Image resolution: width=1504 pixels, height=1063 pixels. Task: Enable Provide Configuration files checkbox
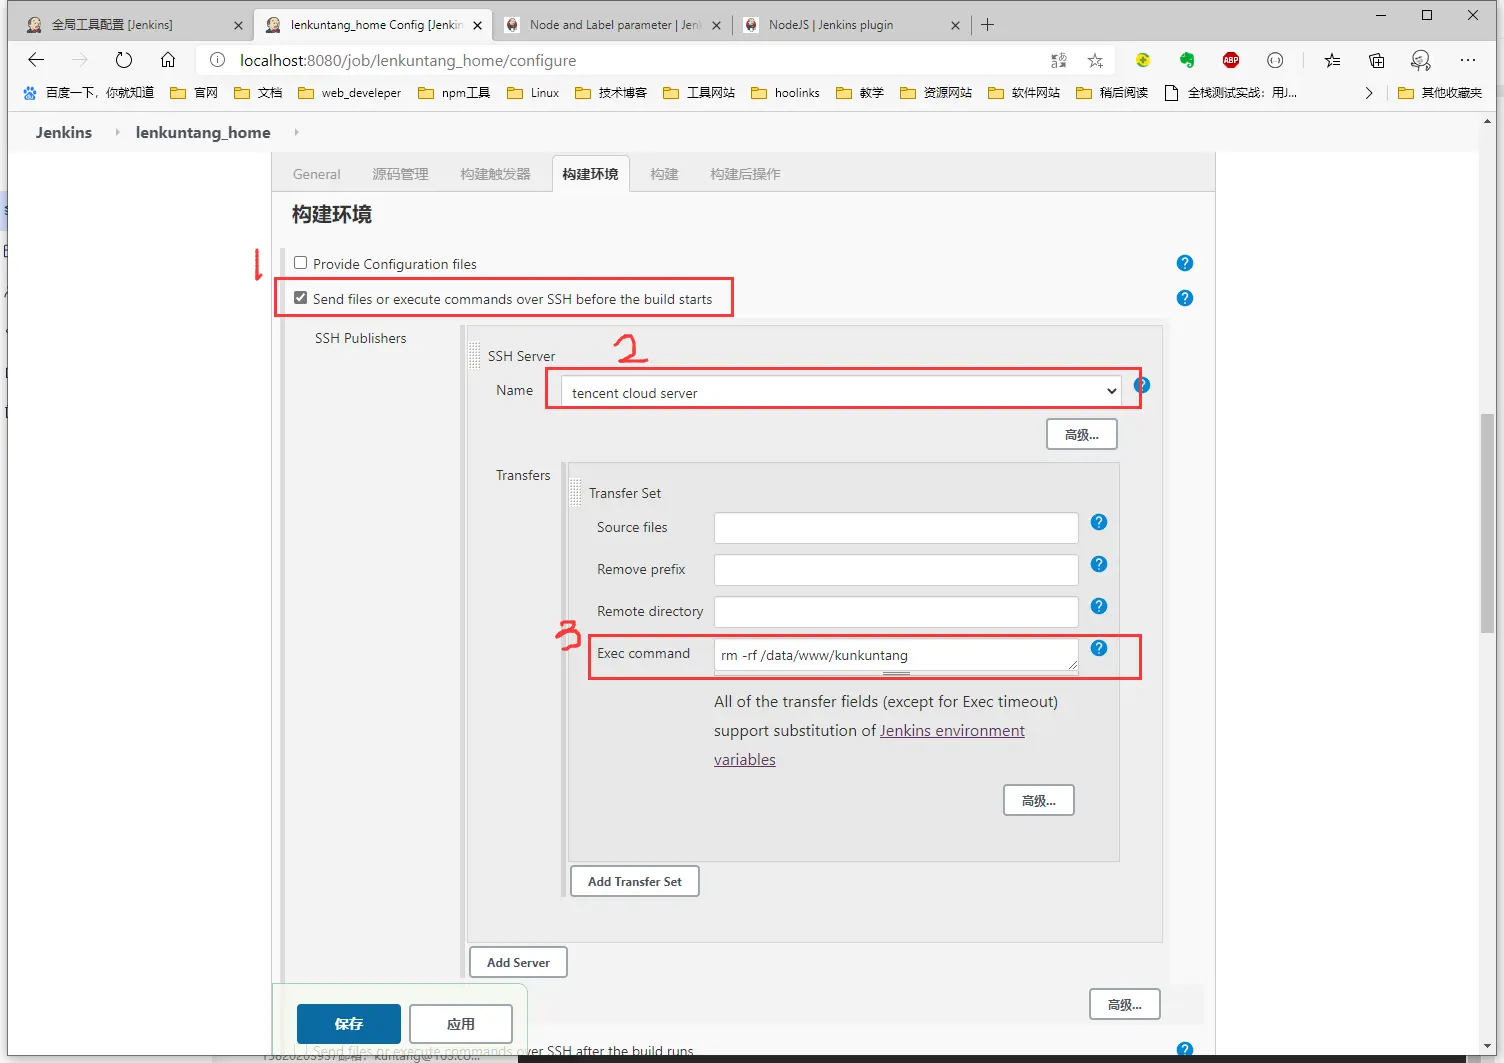[x=300, y=263]
